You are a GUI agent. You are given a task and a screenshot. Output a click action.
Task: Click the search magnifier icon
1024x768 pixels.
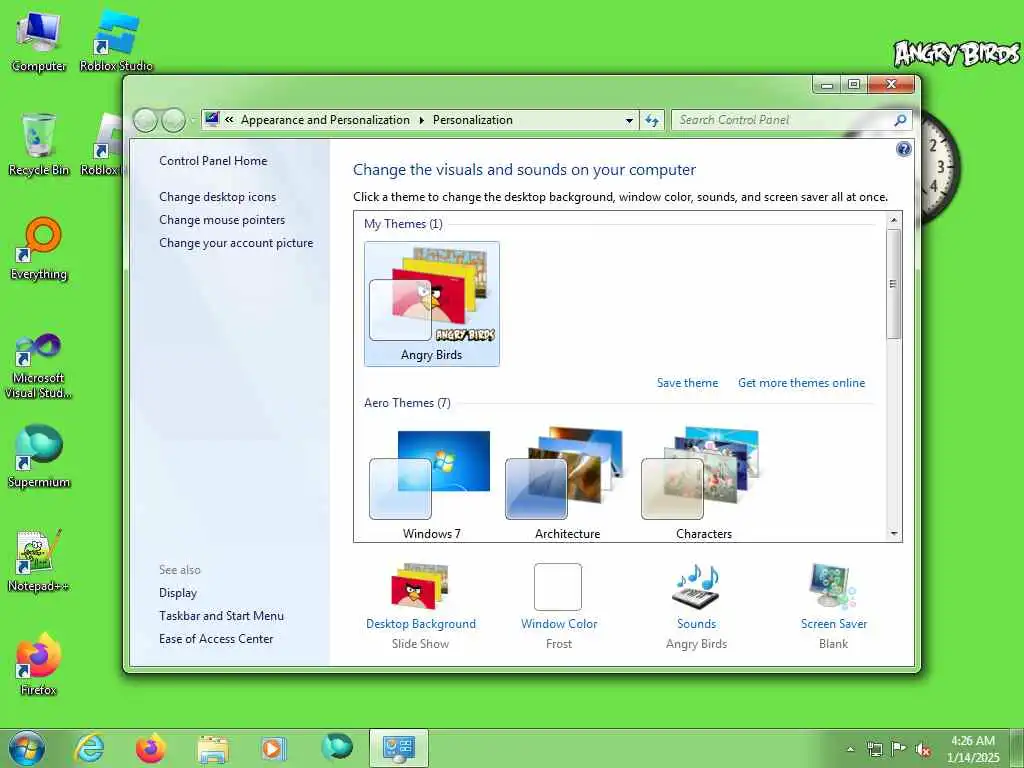[x=900, y=120]
